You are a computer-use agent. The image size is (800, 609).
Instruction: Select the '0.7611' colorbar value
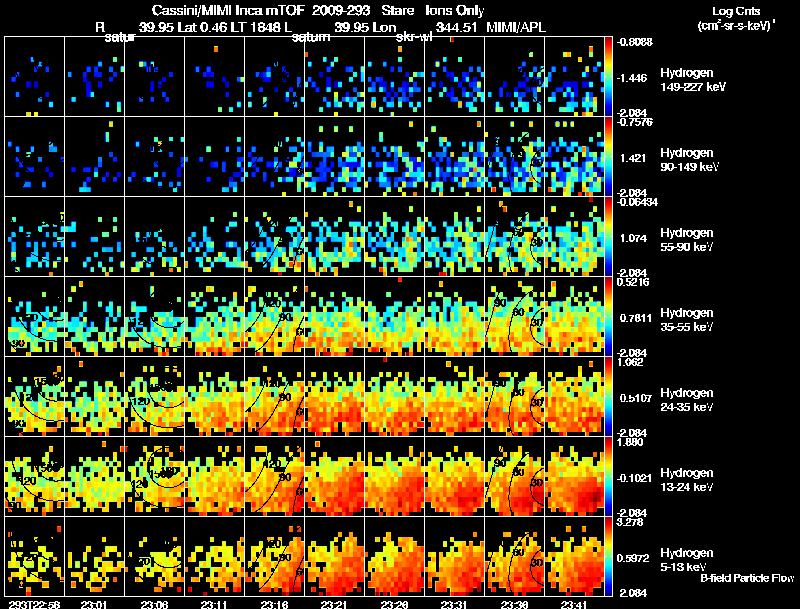coord(636,318)
